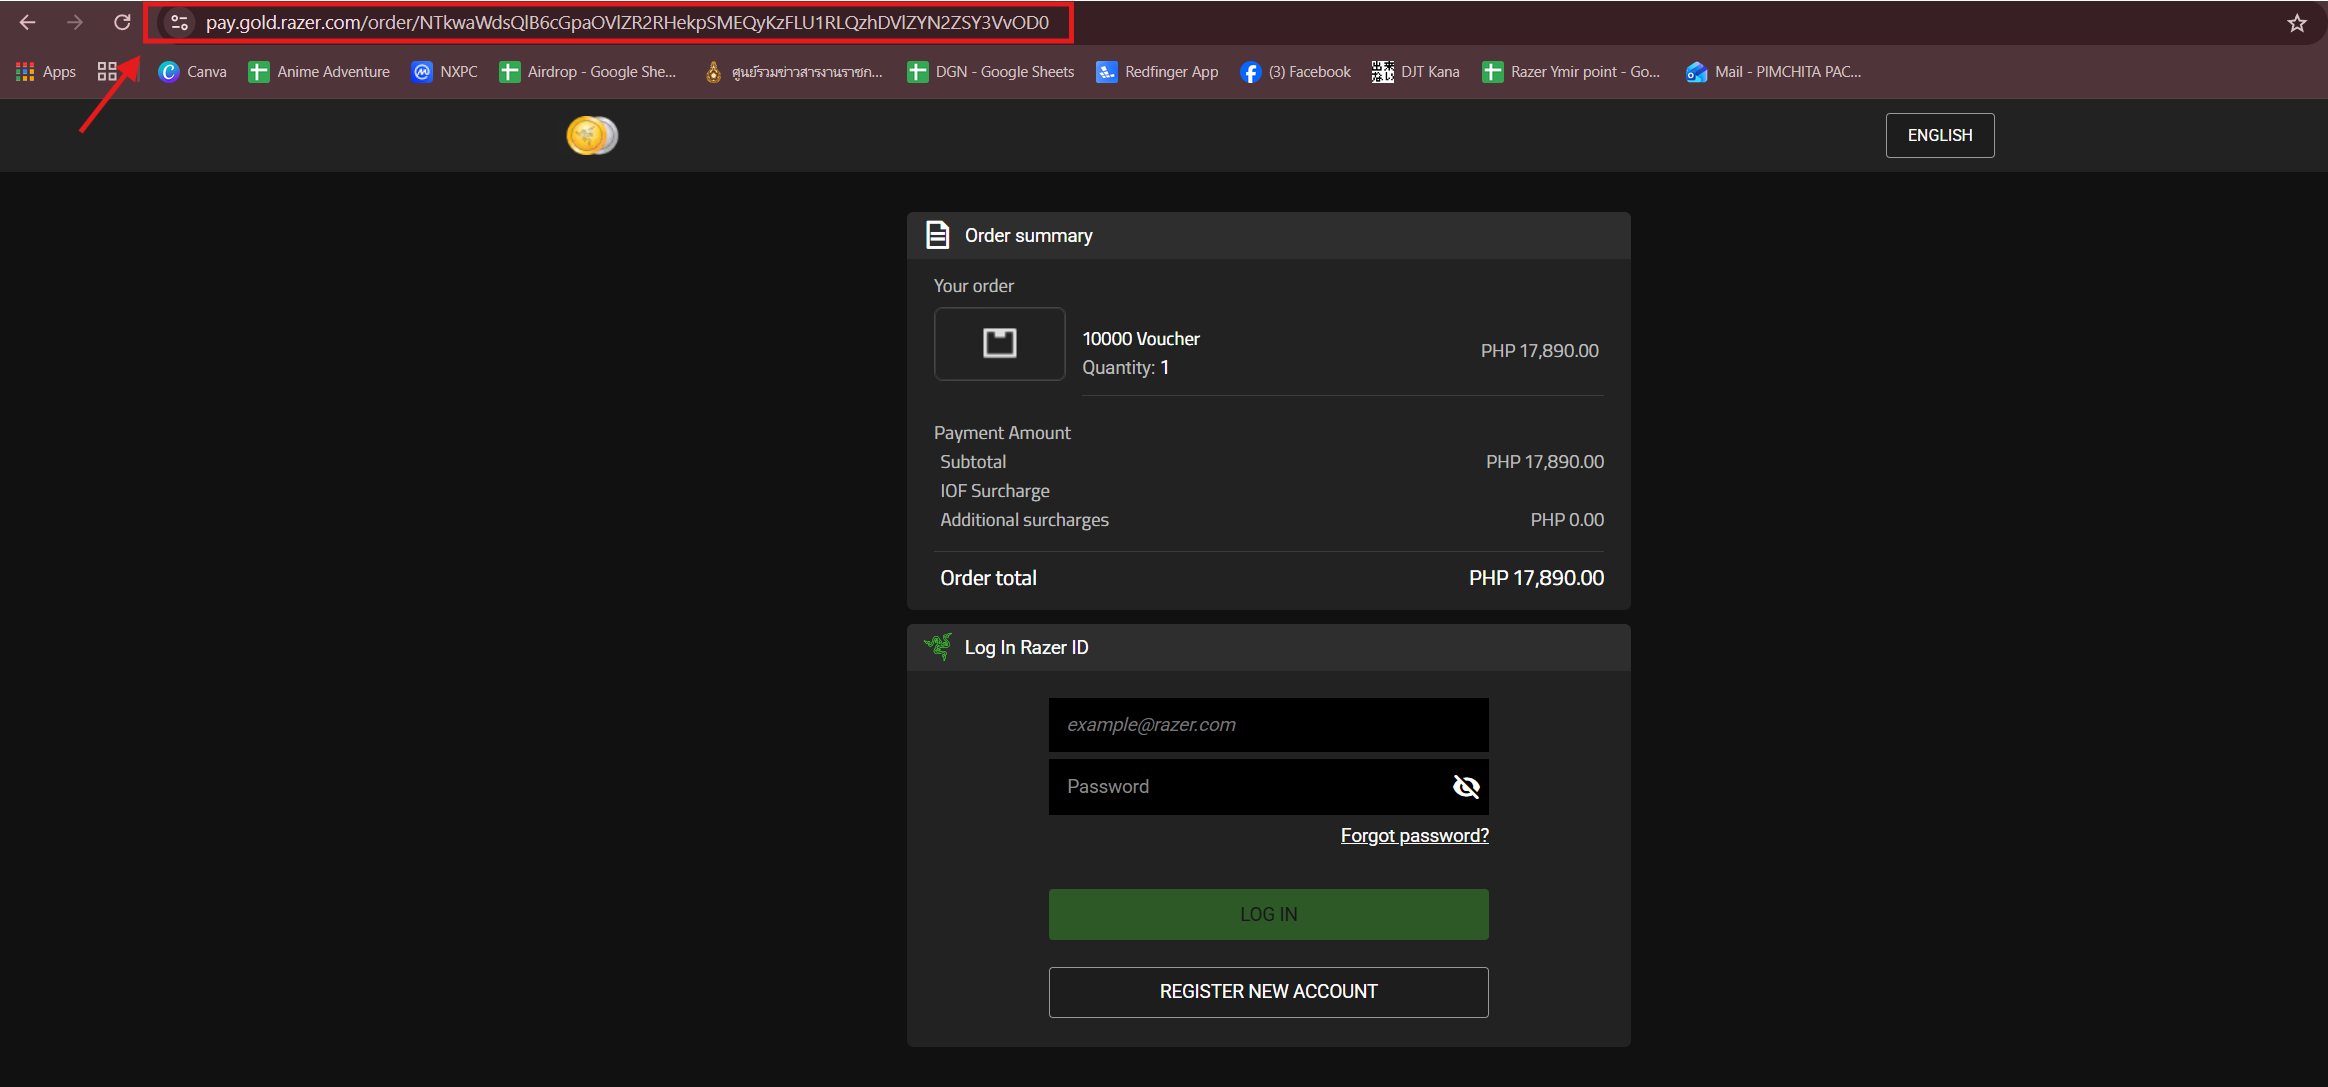Open site information icon in address bar

180,22
